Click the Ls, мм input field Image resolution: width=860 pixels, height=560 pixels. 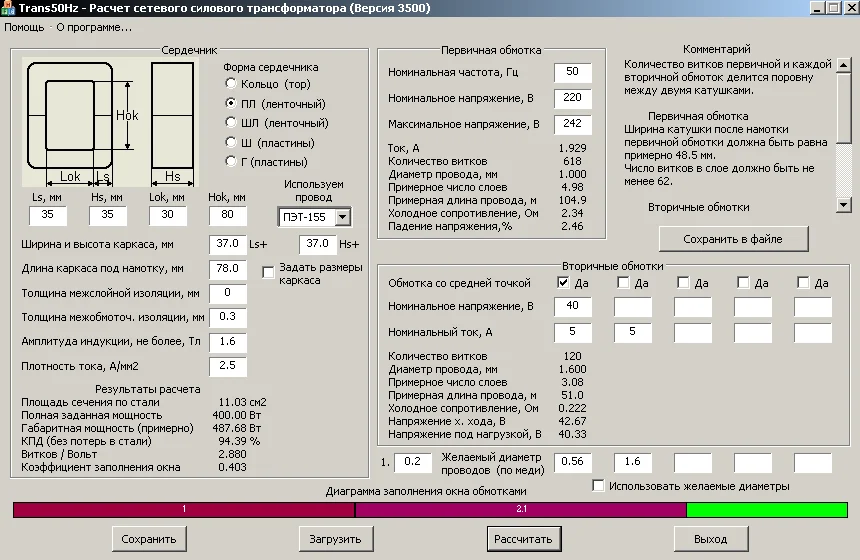(x=48, y=215)
